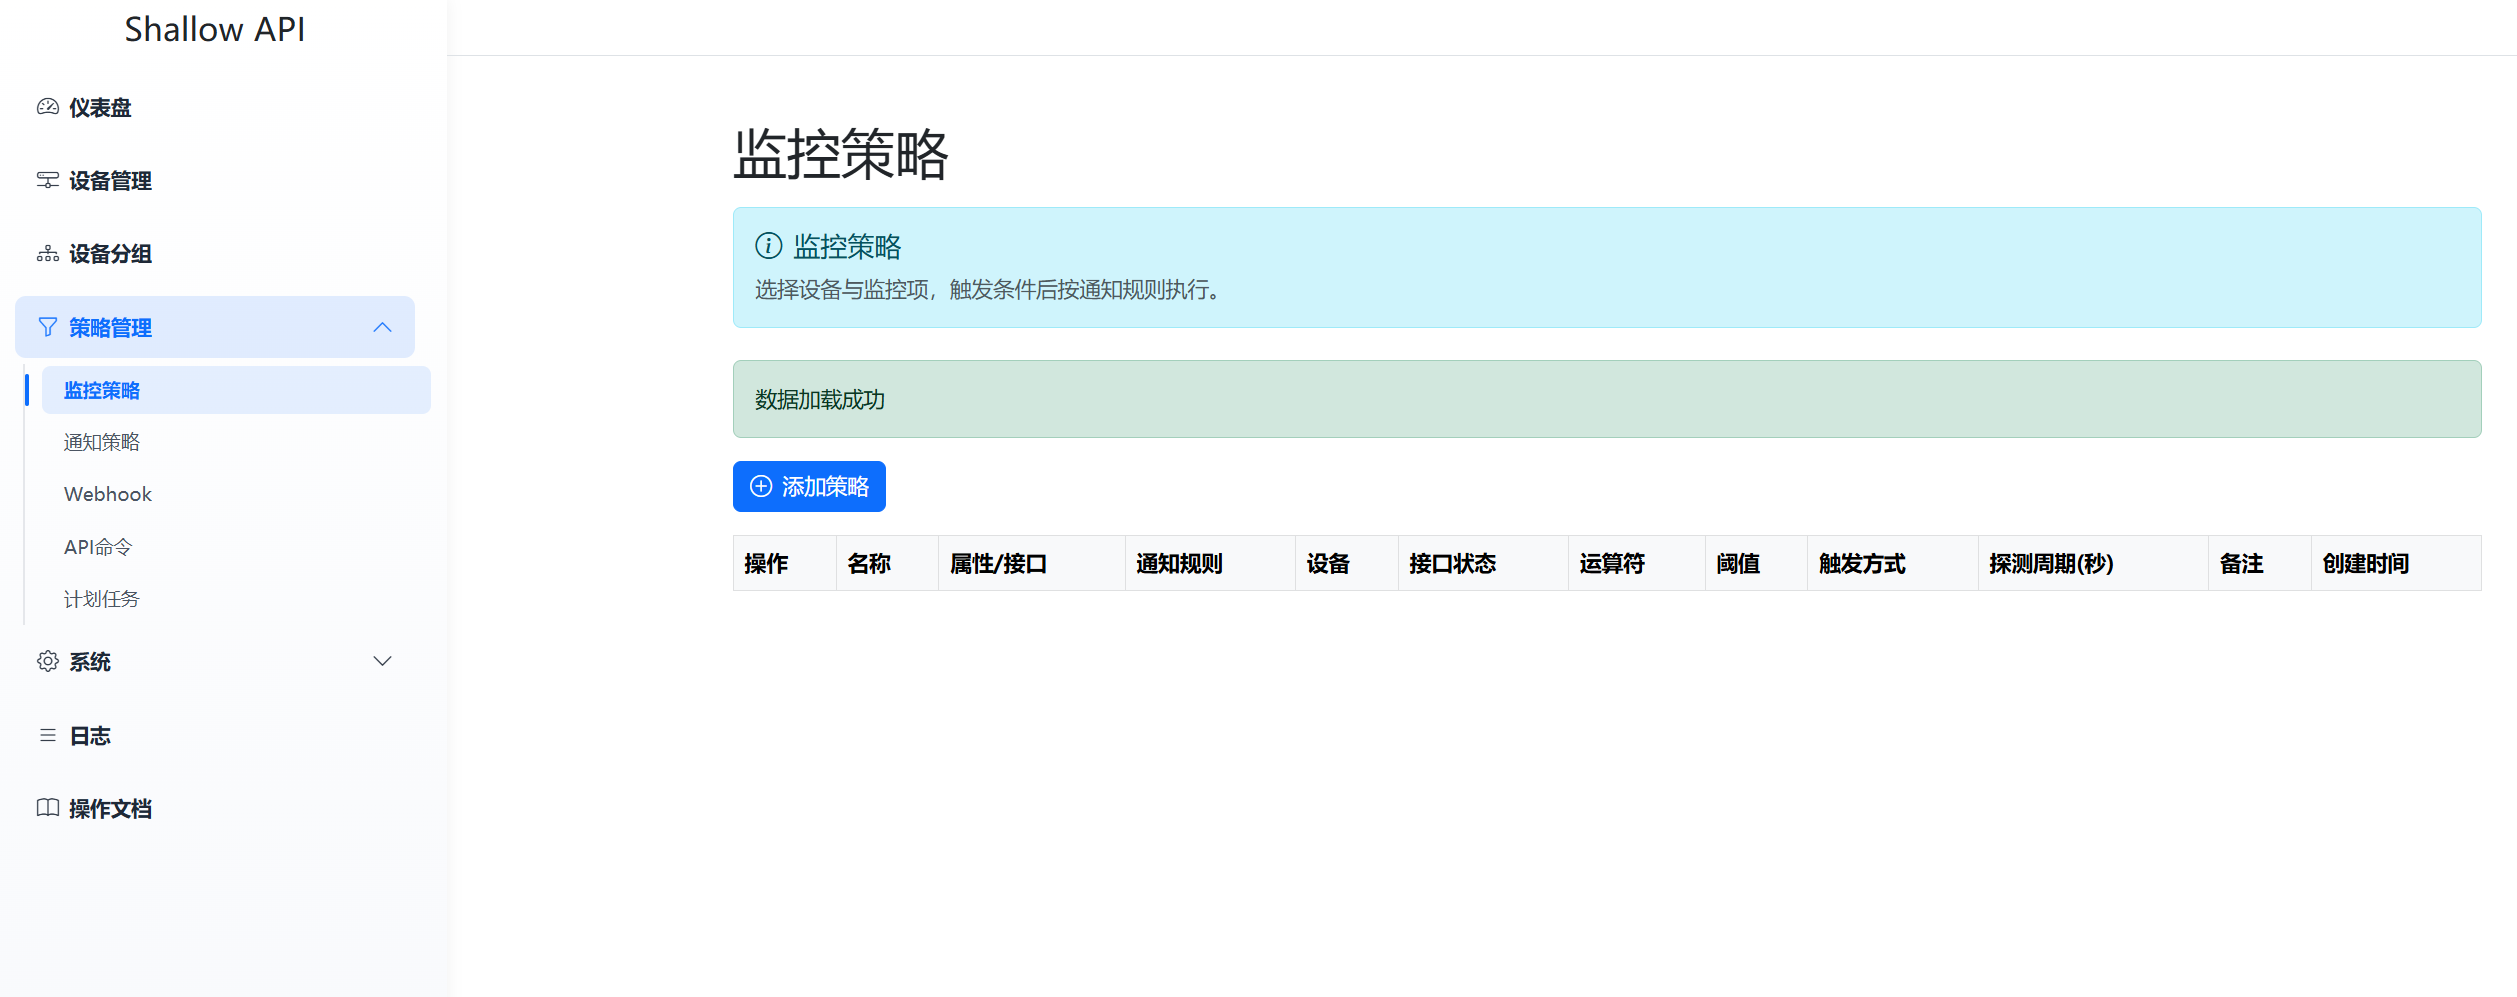Collapse the 策略管理 menu chevron
The width and height of the screenshot is (2517, 997).
coord(382,328)
